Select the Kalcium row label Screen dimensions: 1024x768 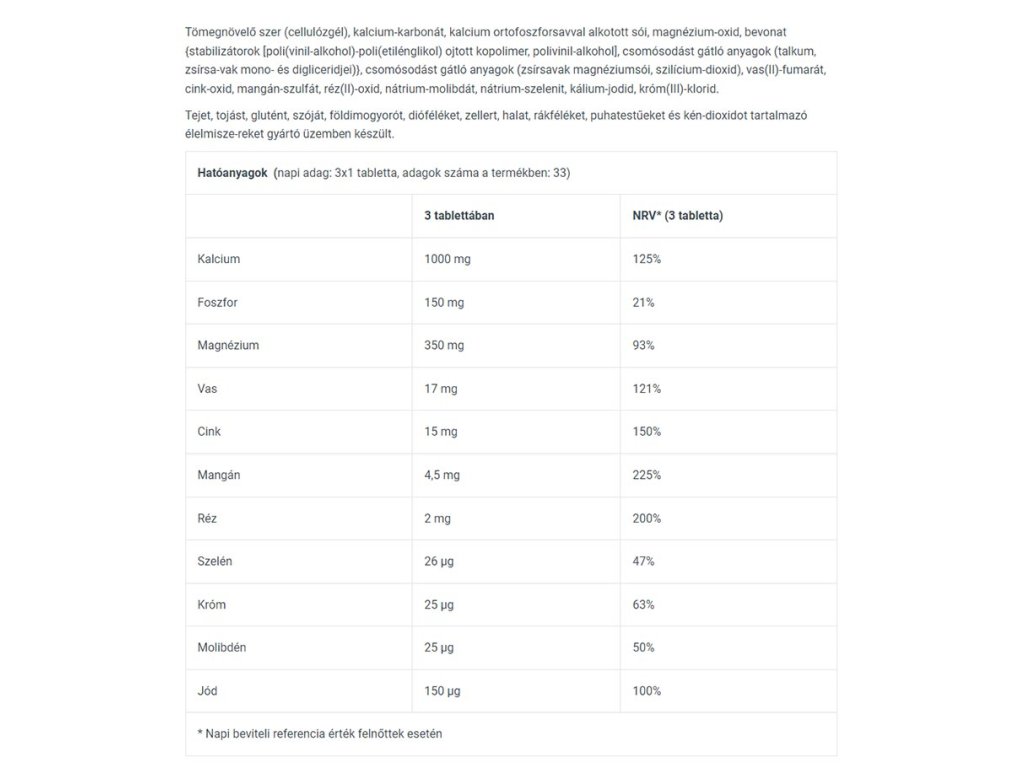pos(219,259)
